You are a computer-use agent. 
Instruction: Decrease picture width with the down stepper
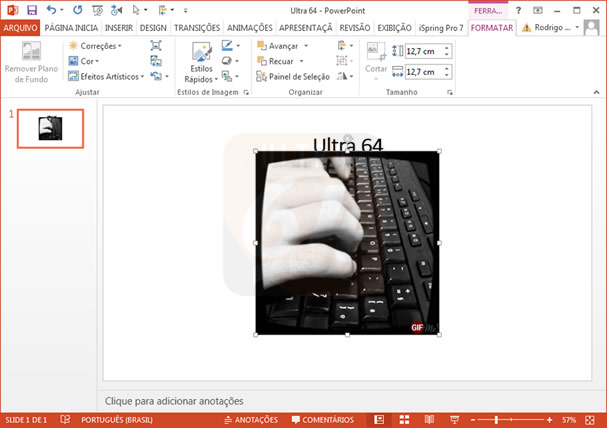447,75
